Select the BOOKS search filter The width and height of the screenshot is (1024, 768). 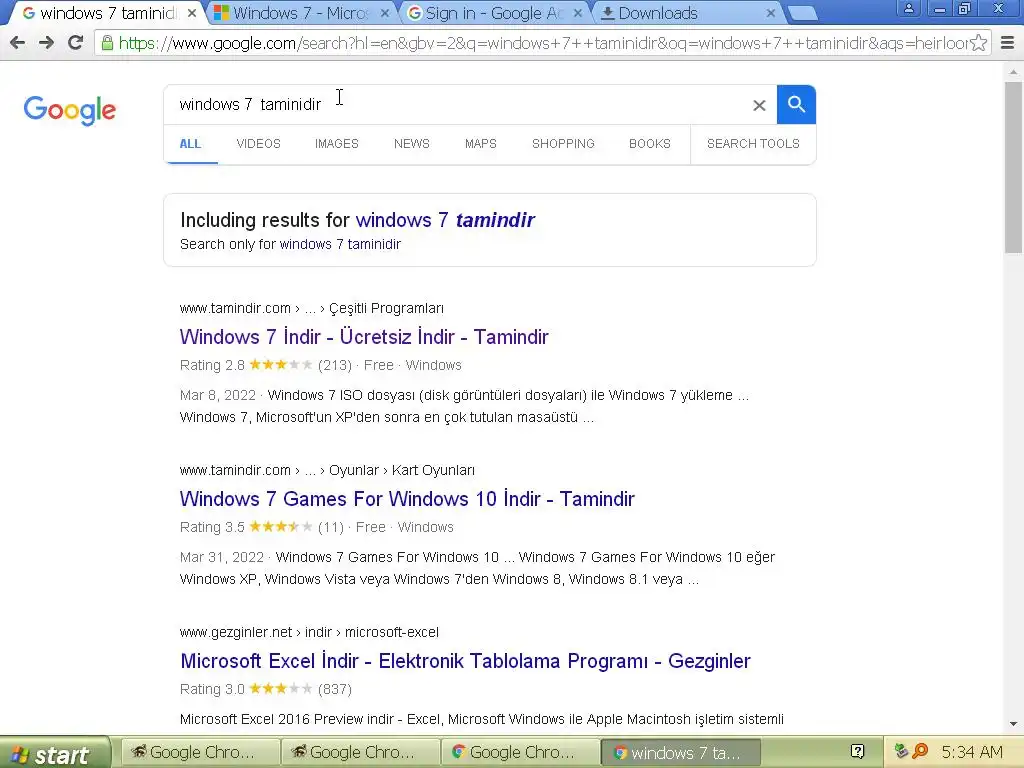(650, 144)
